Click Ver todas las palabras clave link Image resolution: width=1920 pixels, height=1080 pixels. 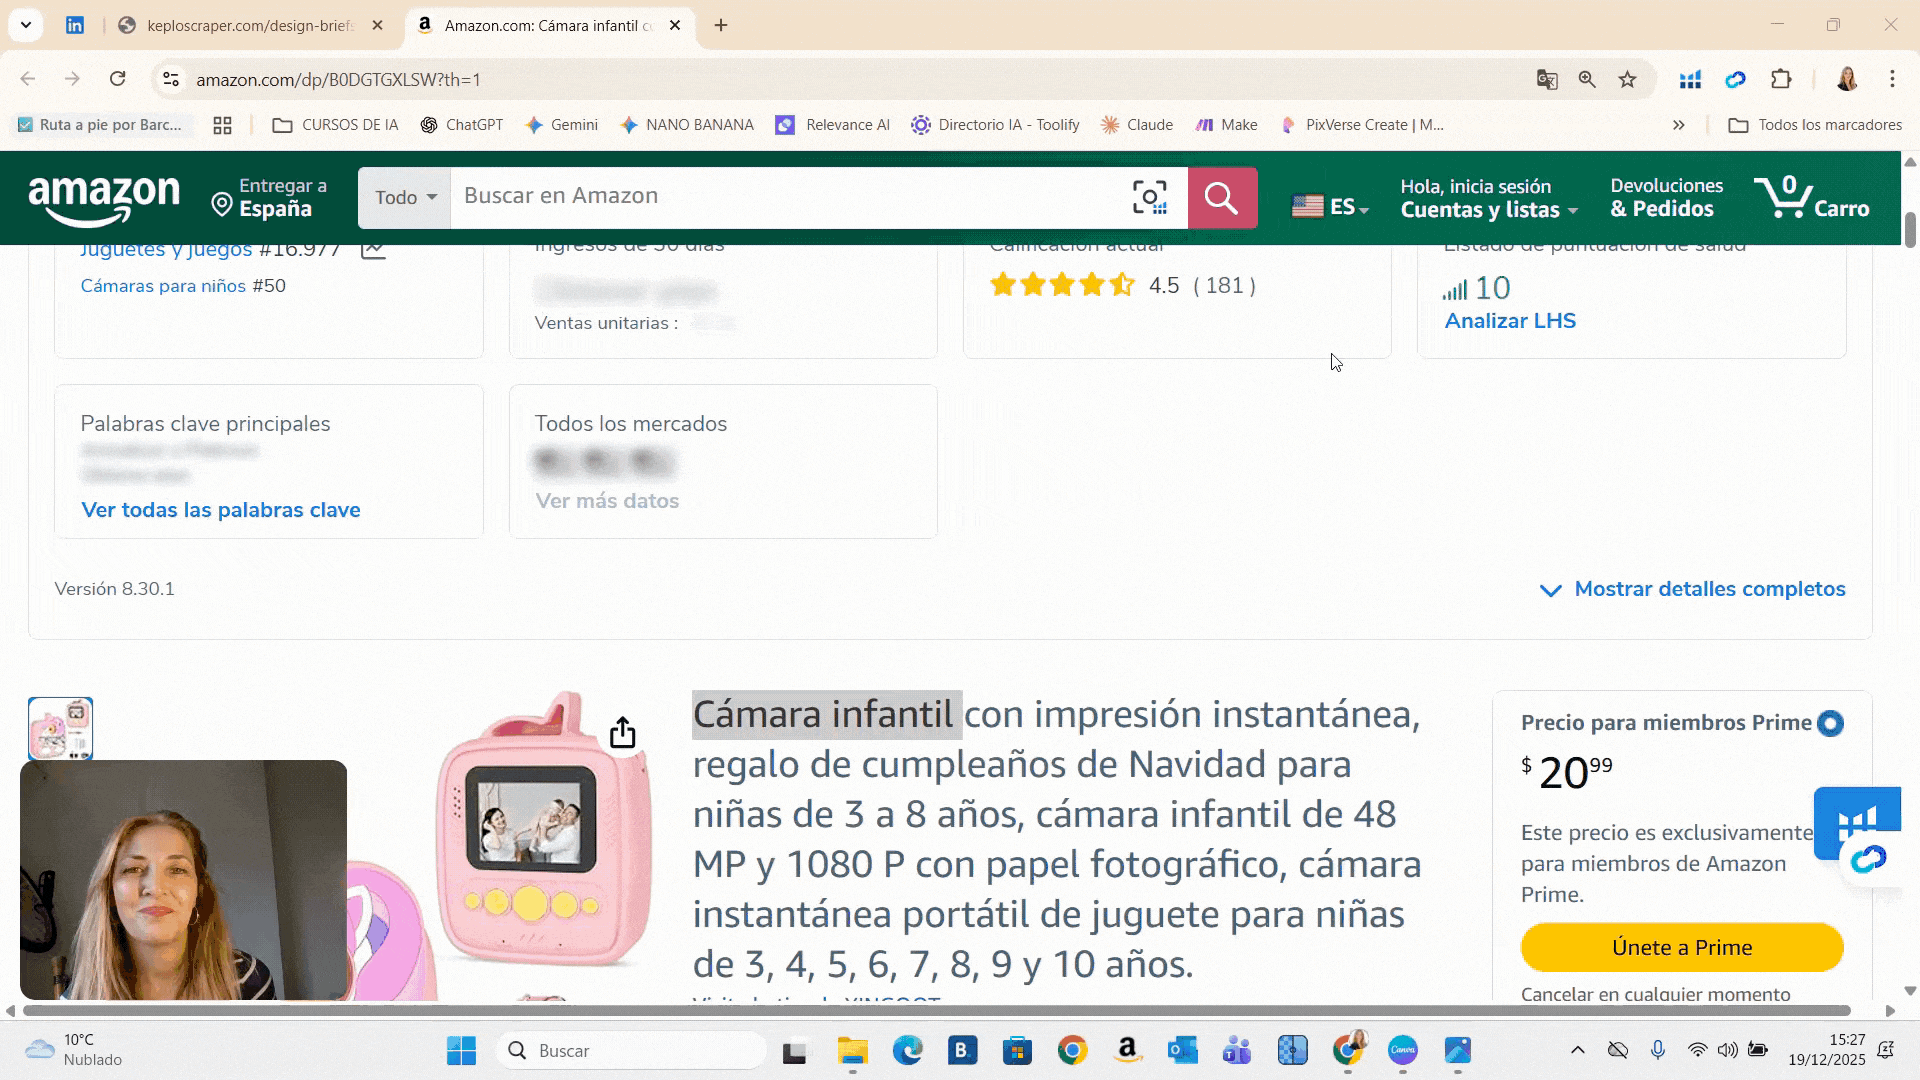(220, 510)
